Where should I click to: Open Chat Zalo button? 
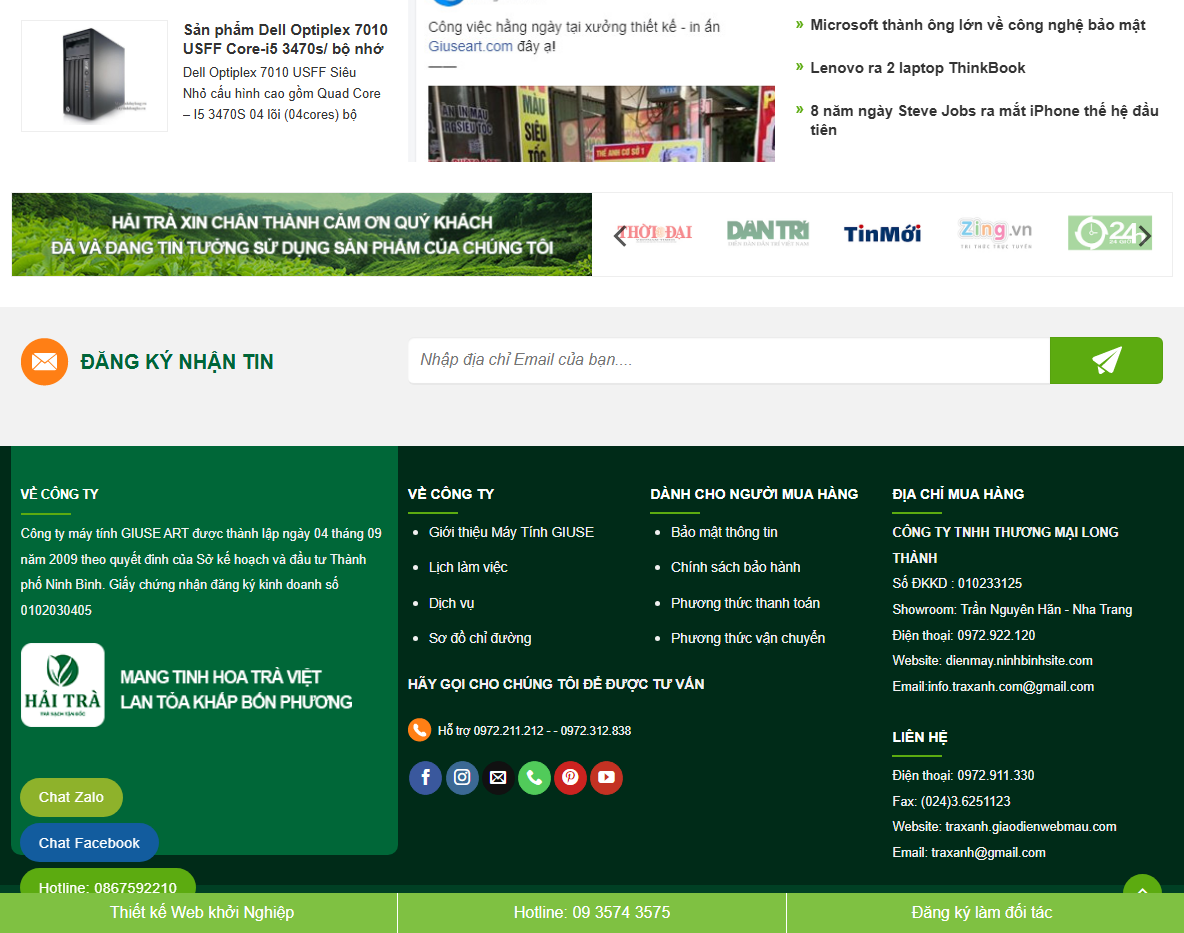point(71,797)
